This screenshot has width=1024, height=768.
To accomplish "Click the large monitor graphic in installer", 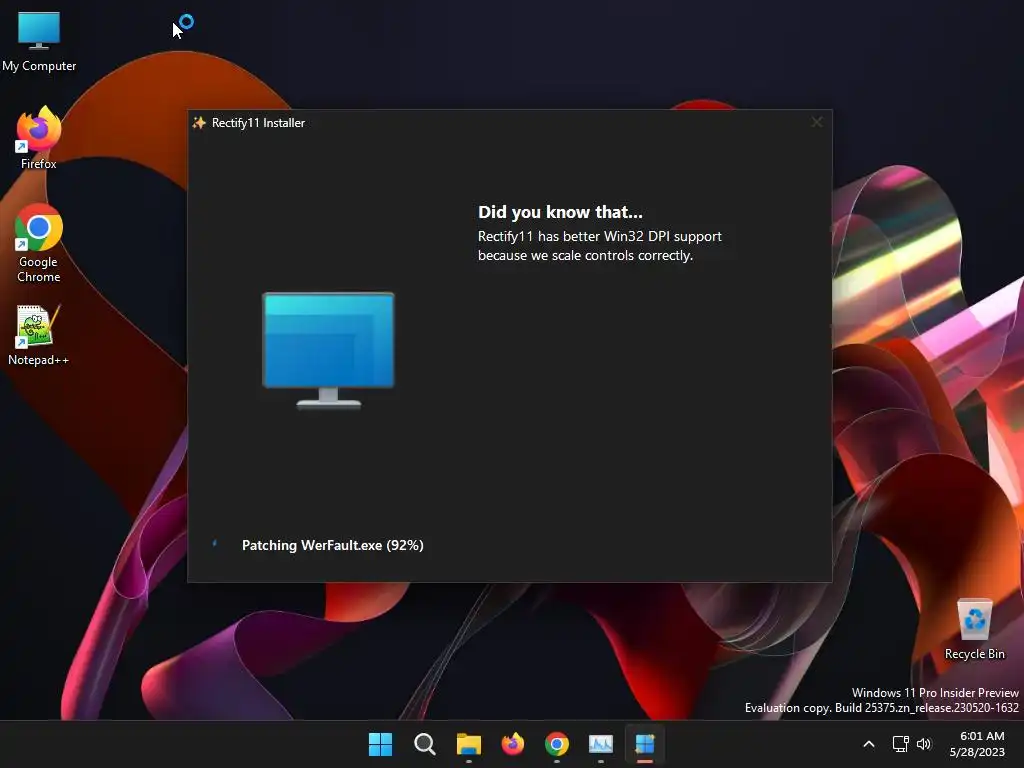I will (x=328, y=351).
